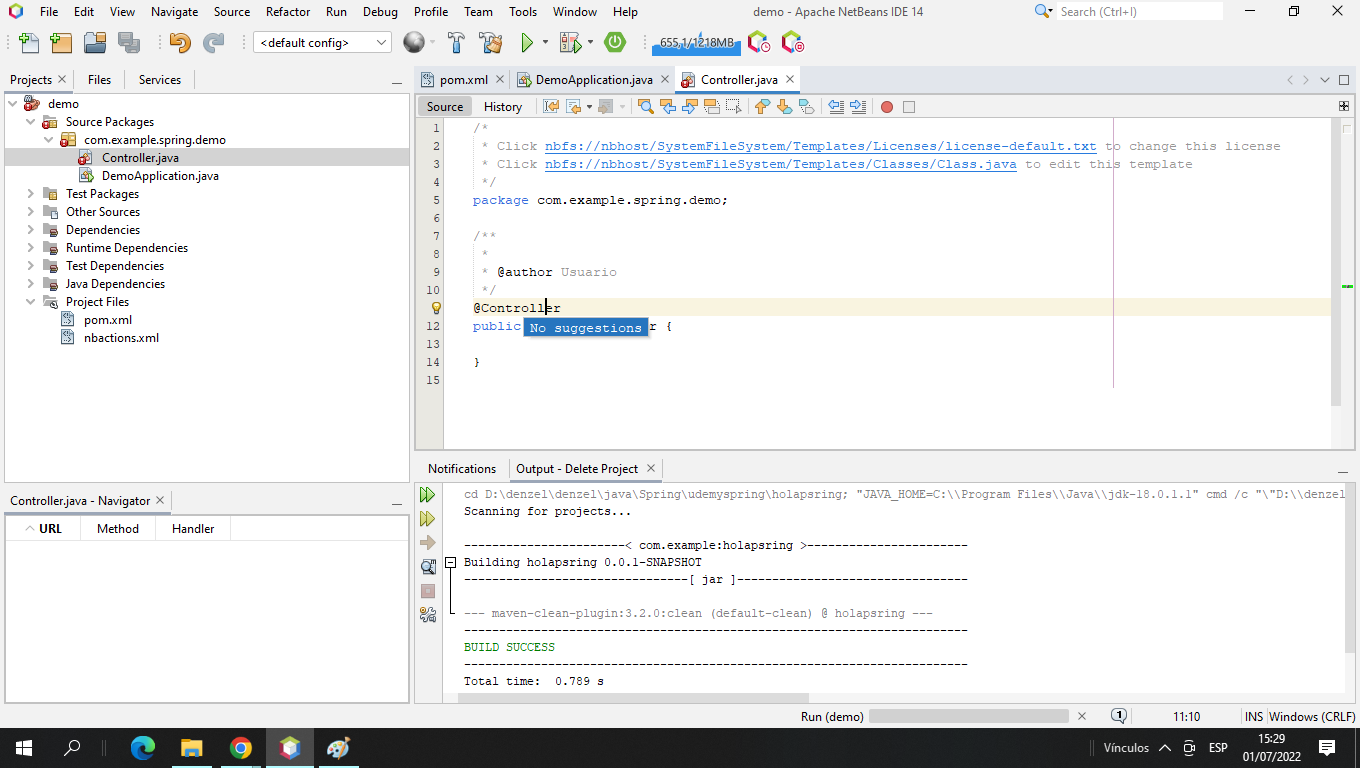
Task: Click the Debug Project icon
Action: click(x=570, y=43)
